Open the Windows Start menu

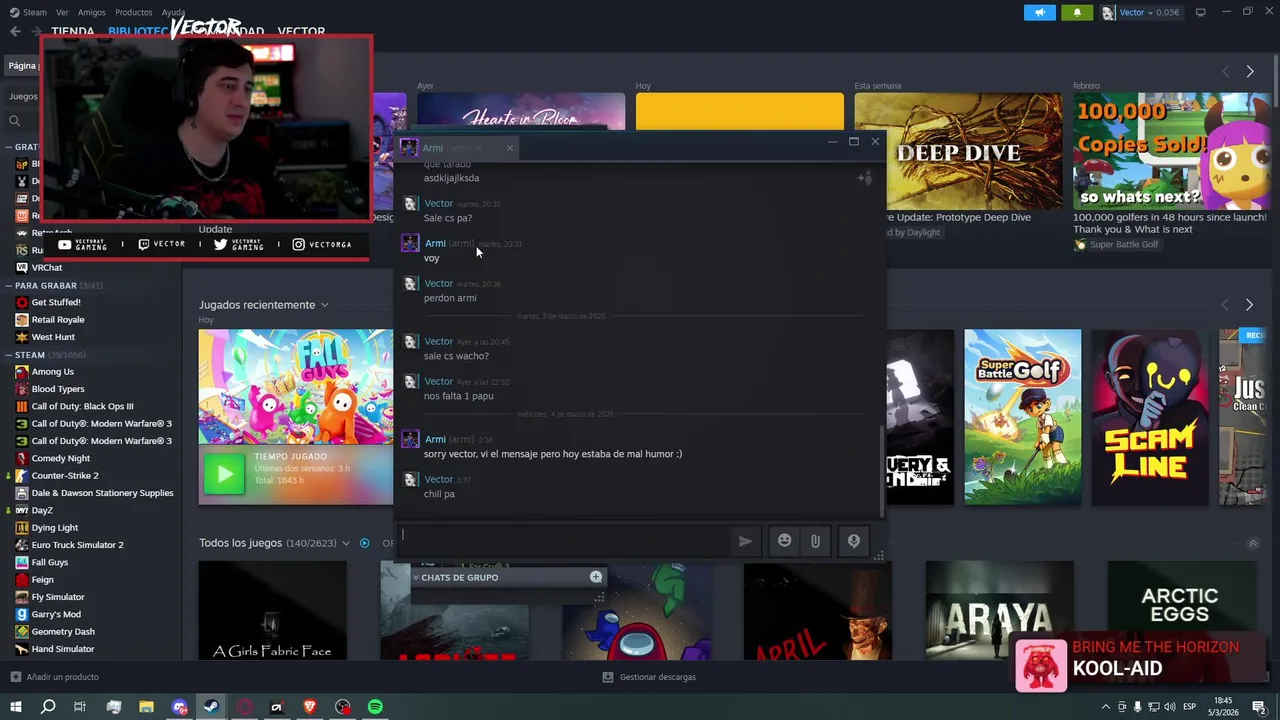15,707
